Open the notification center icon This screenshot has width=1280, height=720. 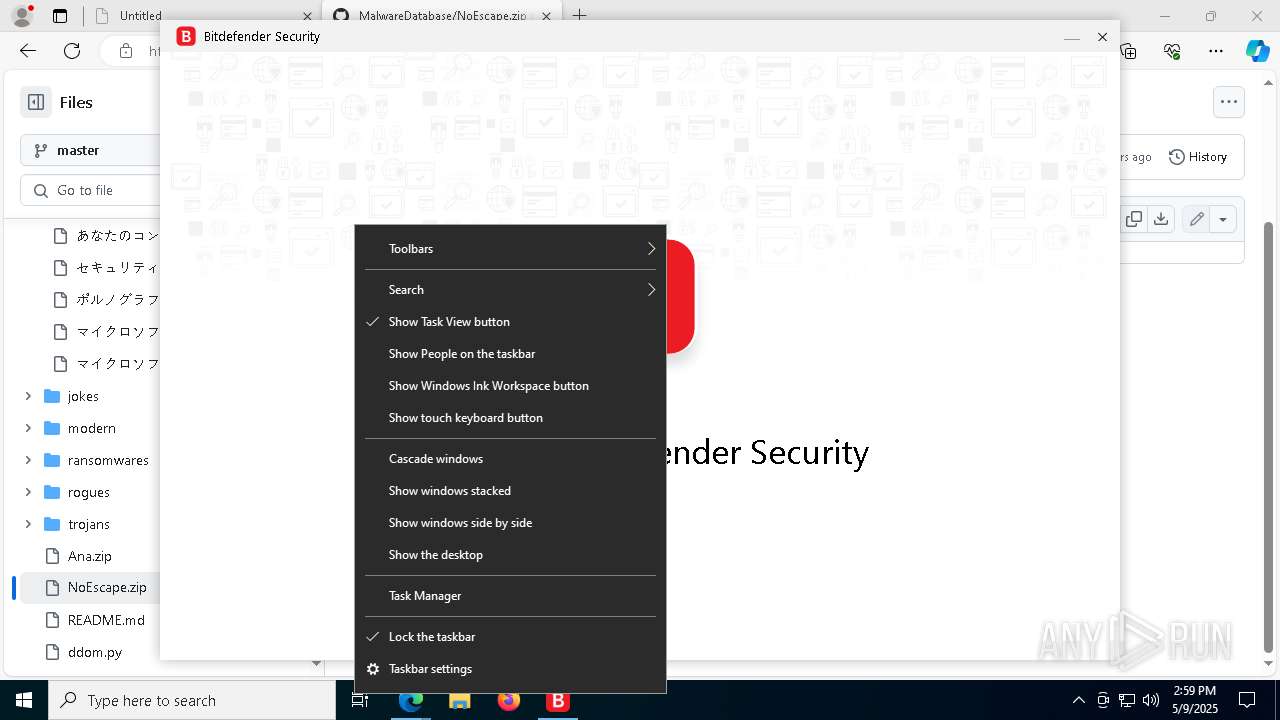click(1247, 700)
